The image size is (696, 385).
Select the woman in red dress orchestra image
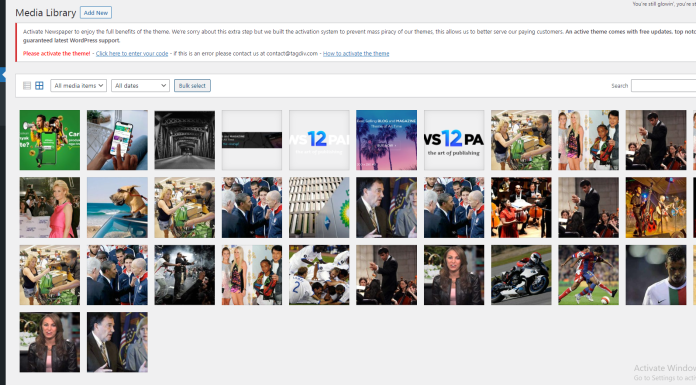point(521,207)
